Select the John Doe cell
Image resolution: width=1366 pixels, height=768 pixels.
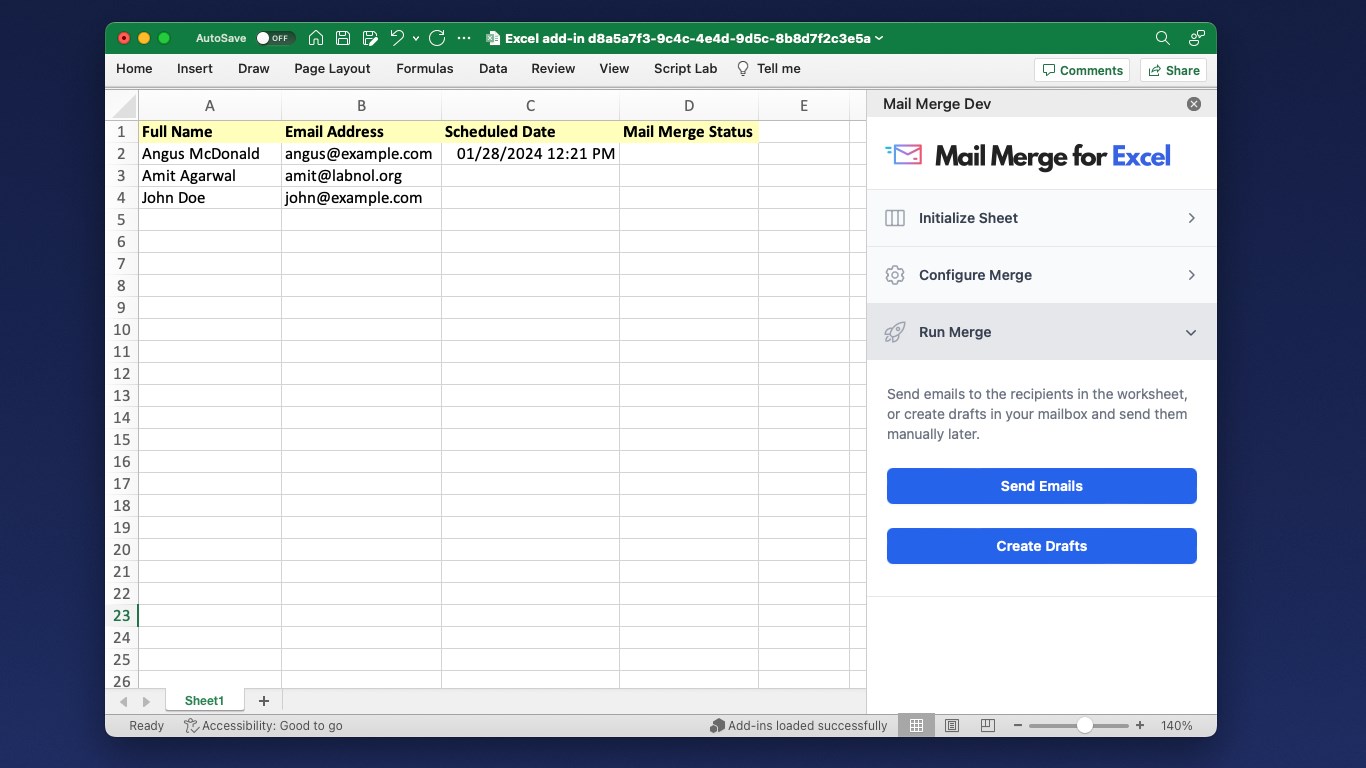click(210, 197)
